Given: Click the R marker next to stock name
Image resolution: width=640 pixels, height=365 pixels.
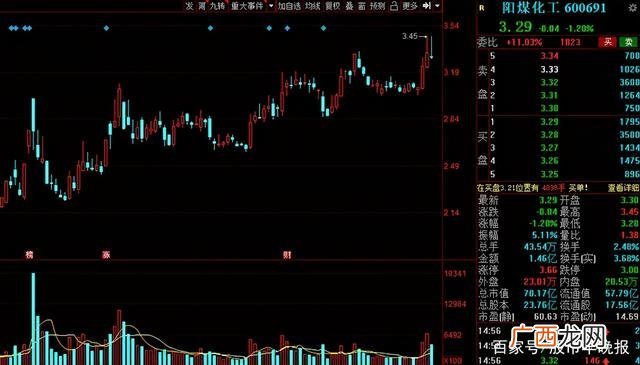Looking at the screenshot, I should (x=482, y=7).
